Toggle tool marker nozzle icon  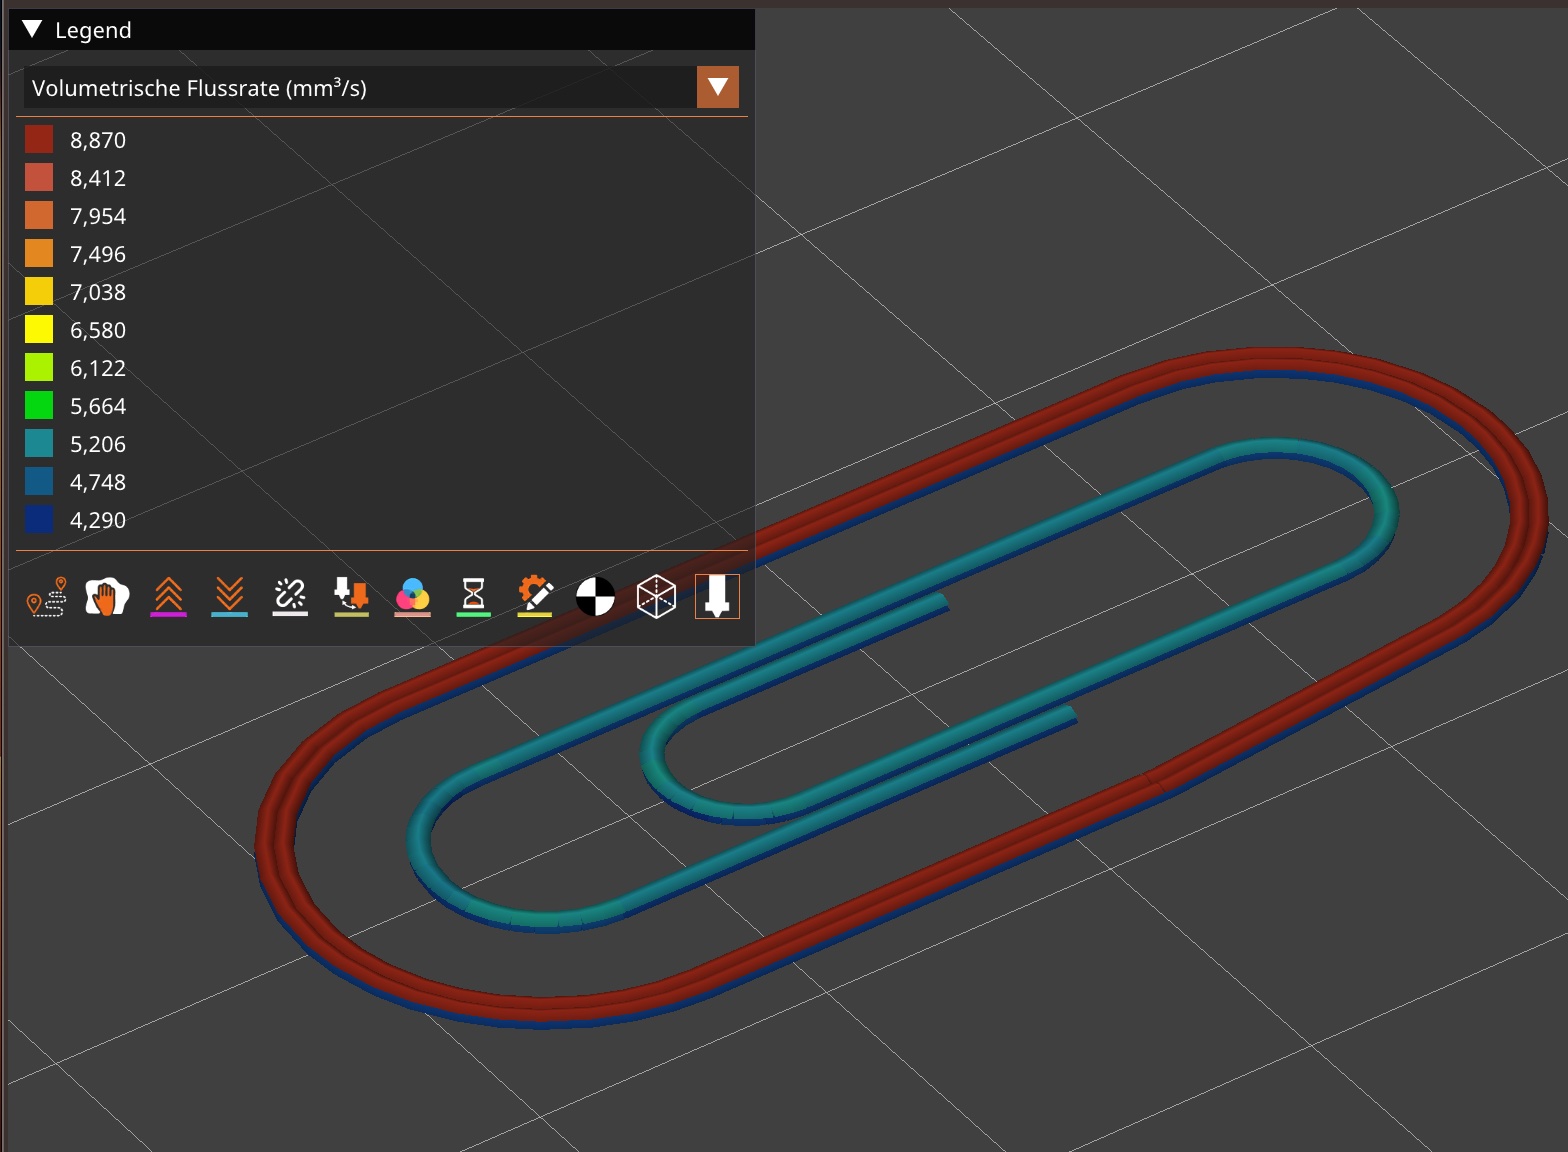click(717, 597)
